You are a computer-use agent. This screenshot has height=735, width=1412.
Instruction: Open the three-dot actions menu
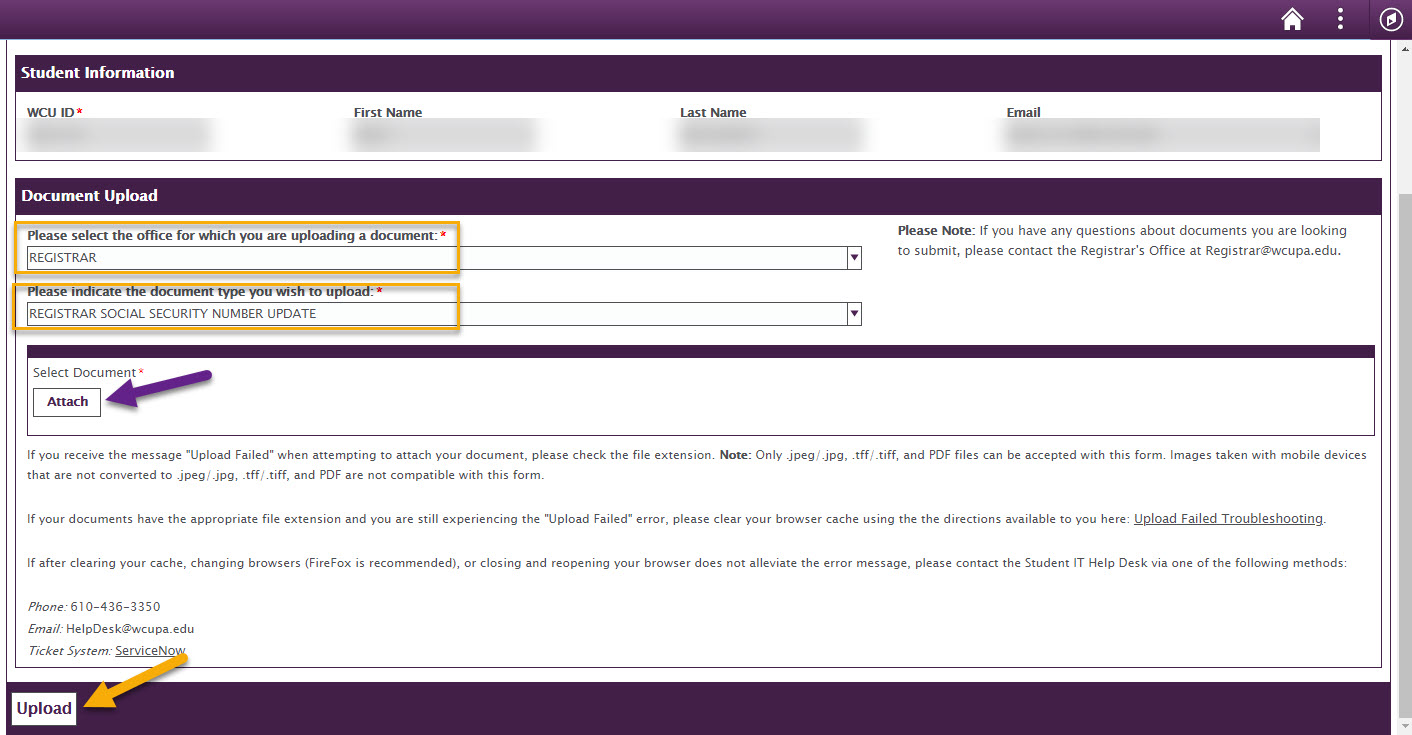click(1341, 20)
